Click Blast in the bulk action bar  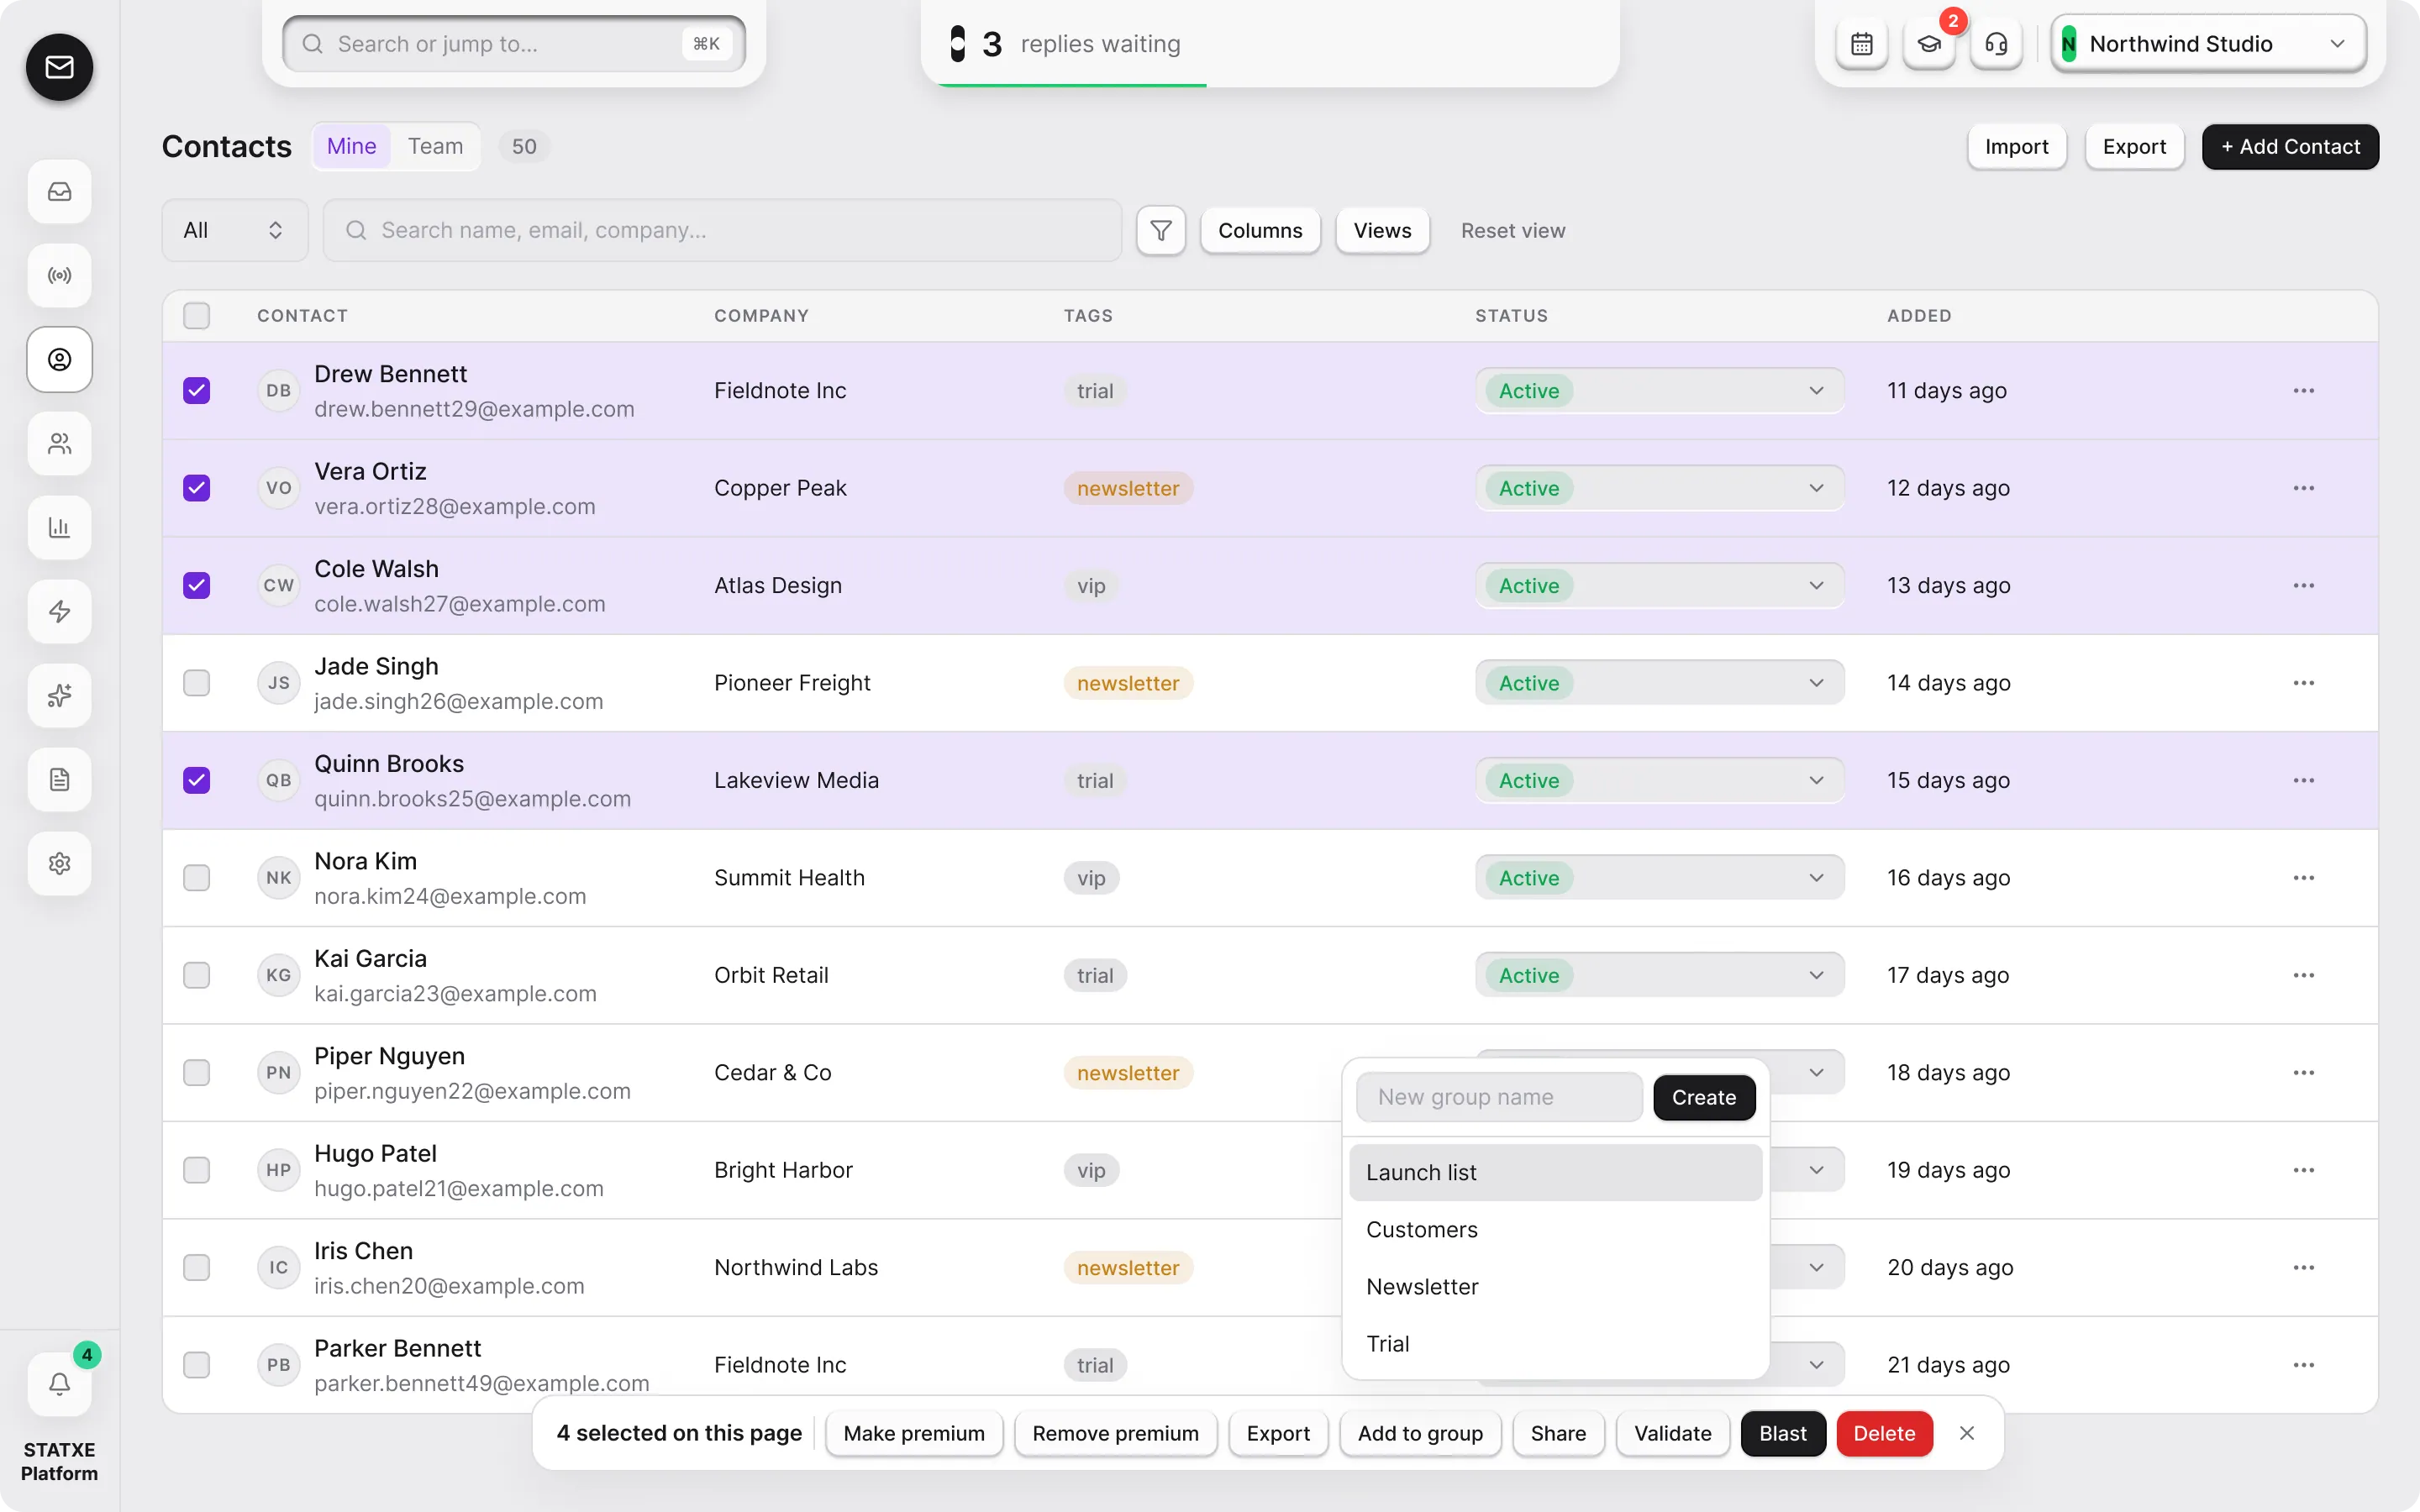tap(1782, 1433)
